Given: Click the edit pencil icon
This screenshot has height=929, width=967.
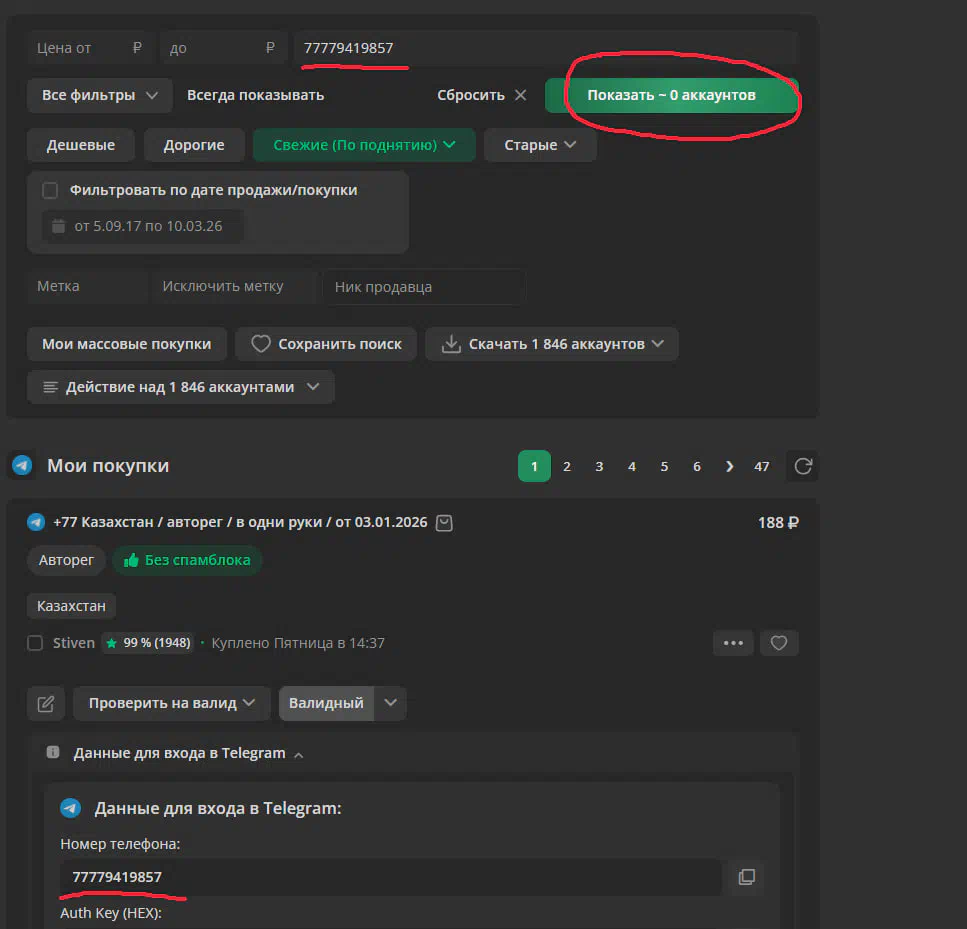Looking at the screenshot, I should (x=46, y=703).
